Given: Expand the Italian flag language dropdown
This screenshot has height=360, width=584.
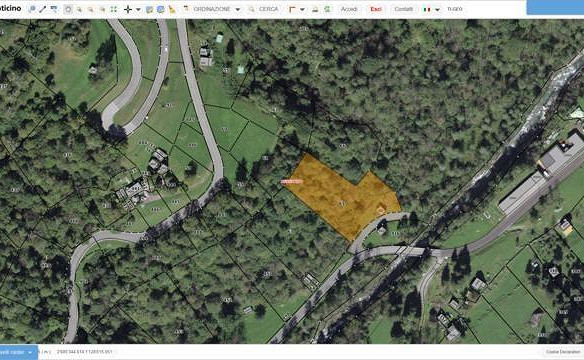Looking at the screenshot, I should tap(438, 10).
